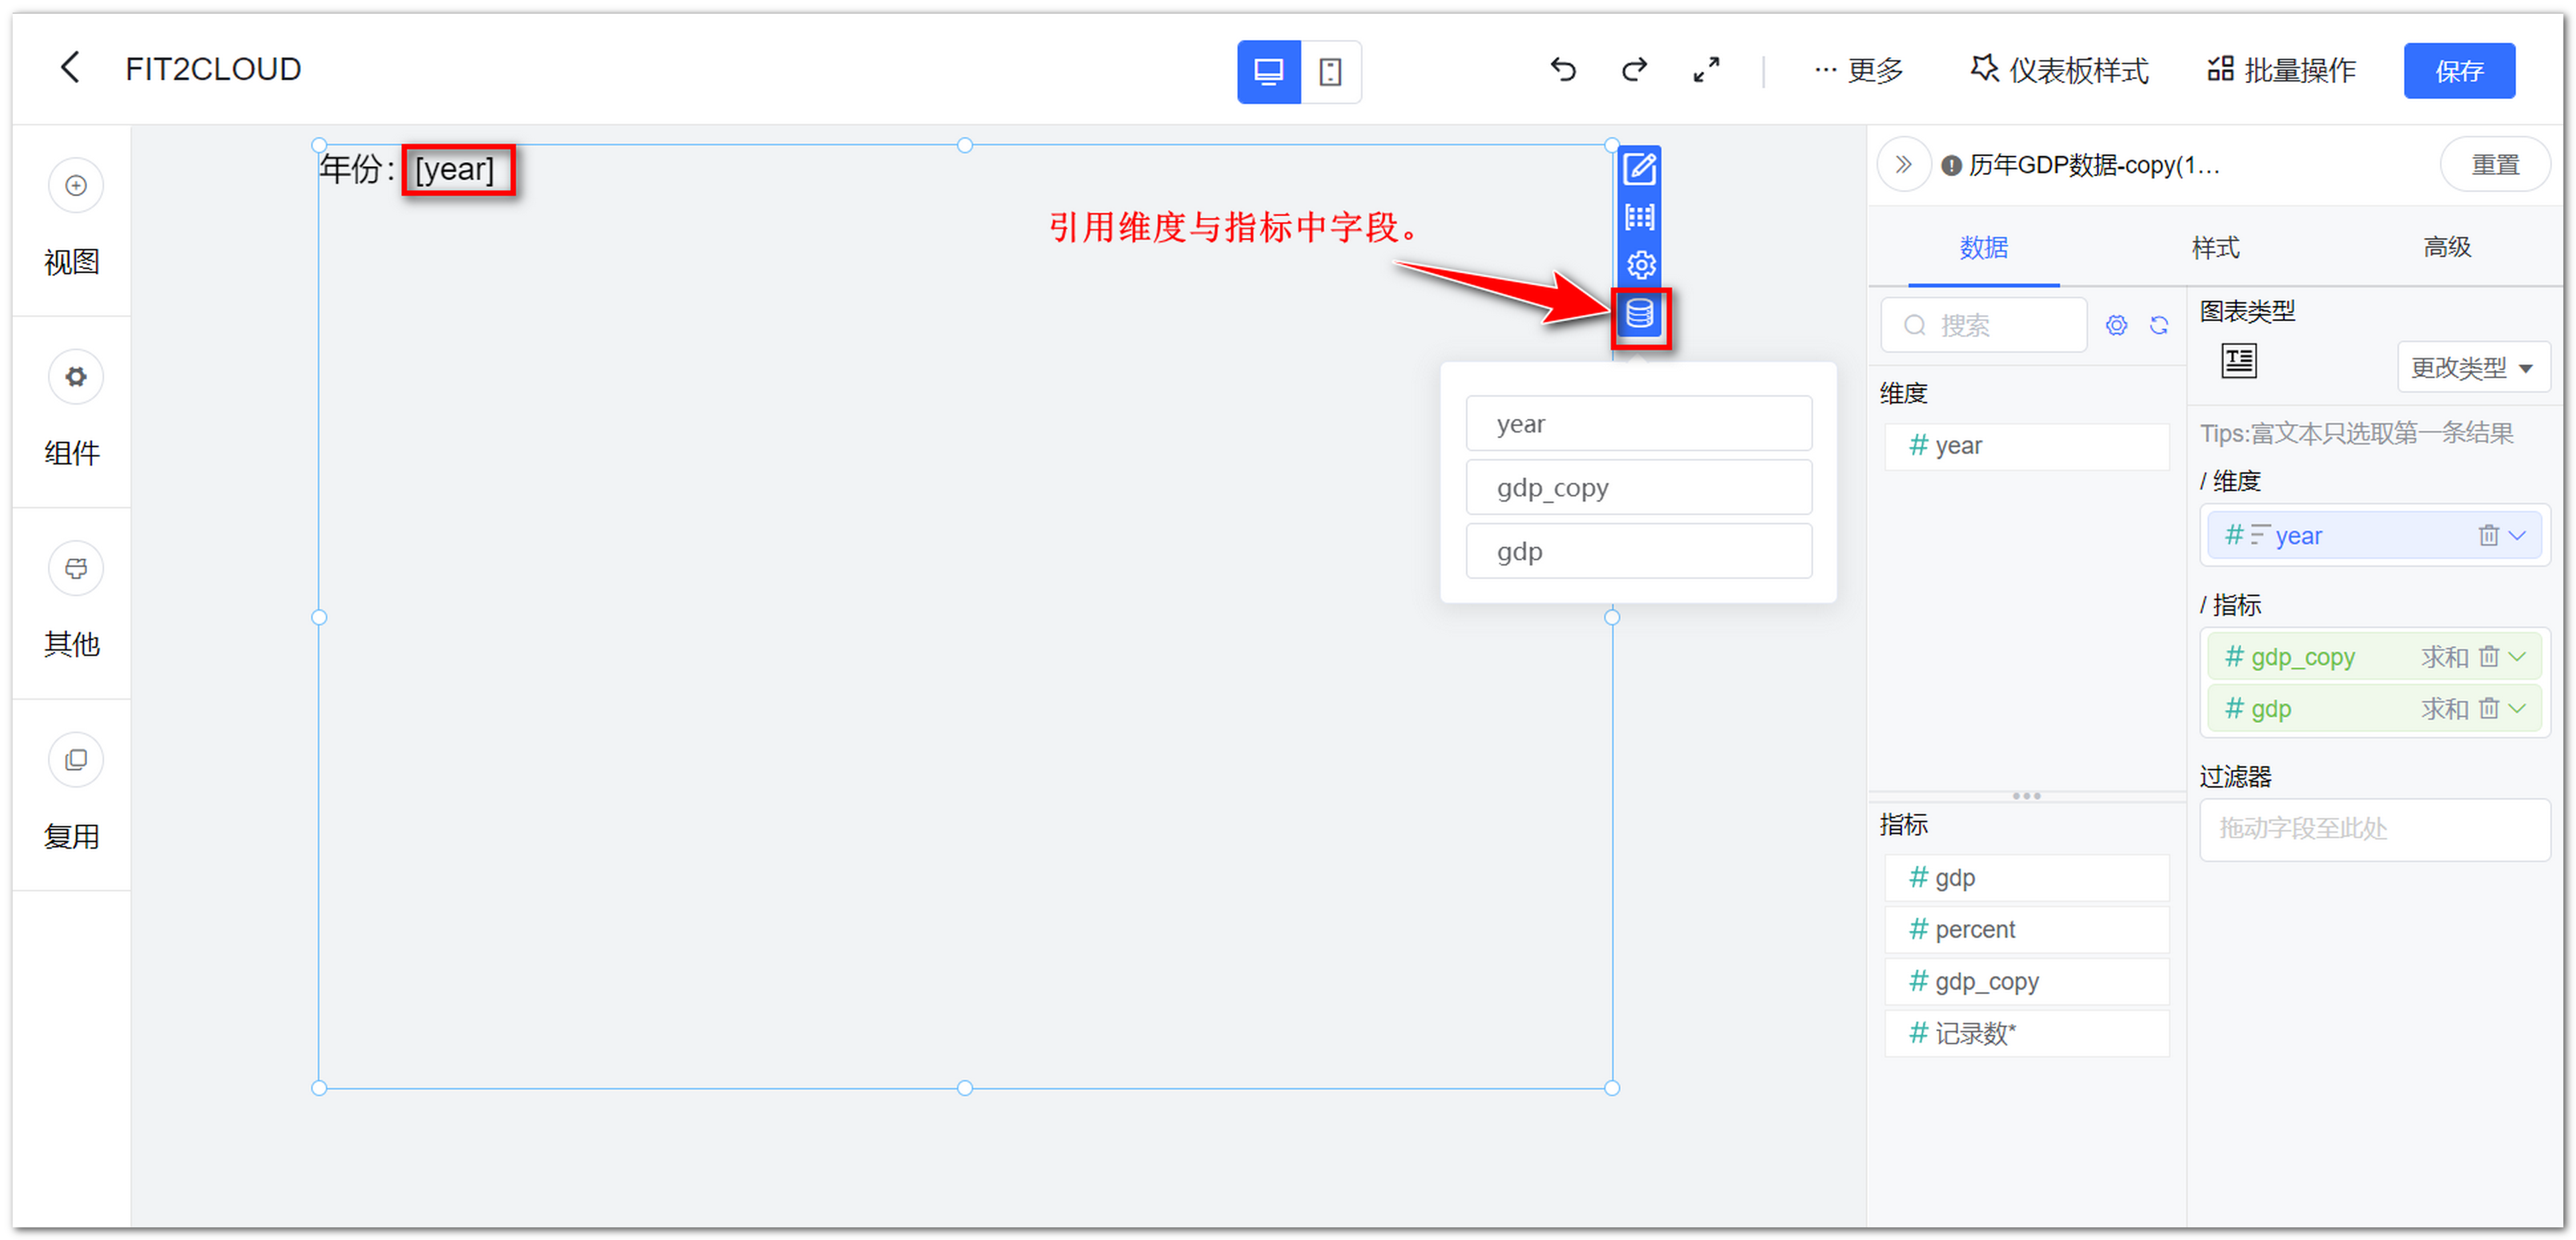Image resolution: width=2576 pixels, height=1240 pixels.
Task: Click the top-center resize handle of view
Action: point(964,145)
